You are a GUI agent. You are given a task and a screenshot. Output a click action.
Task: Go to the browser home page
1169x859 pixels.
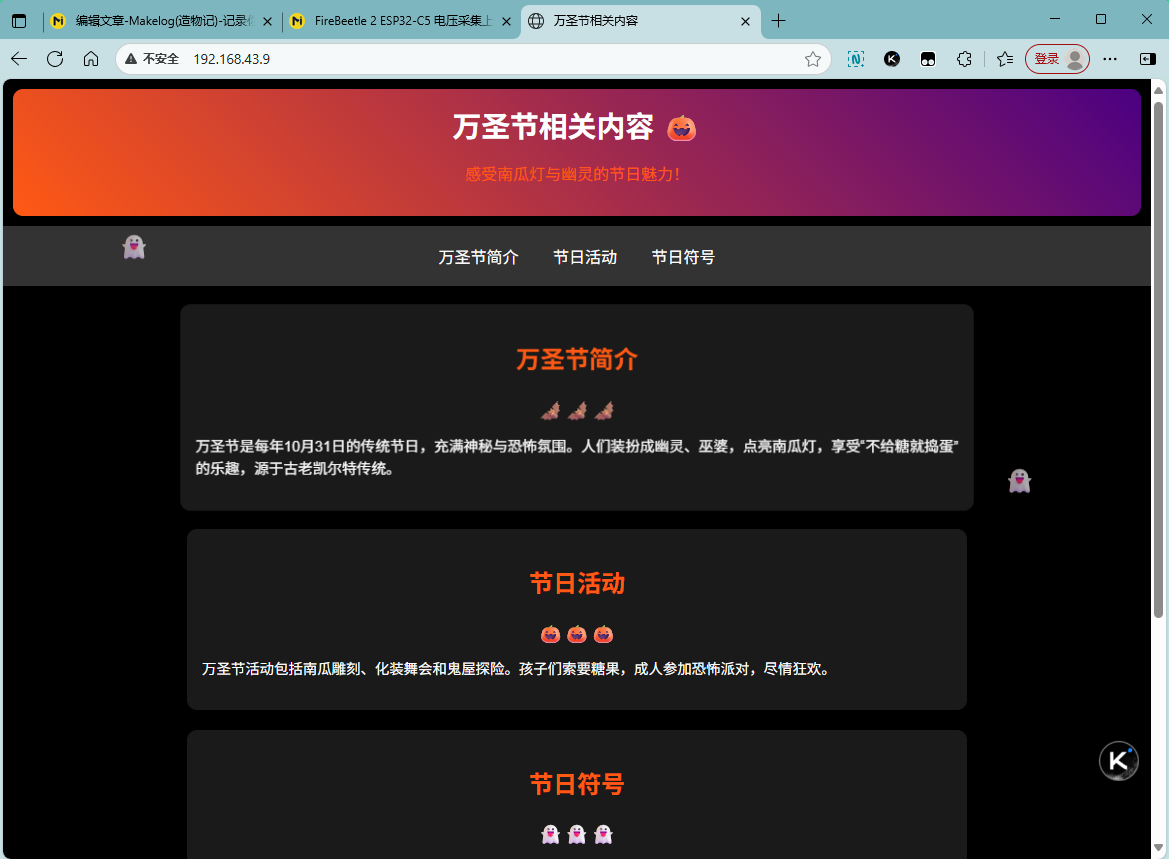[x=91, y=59]
